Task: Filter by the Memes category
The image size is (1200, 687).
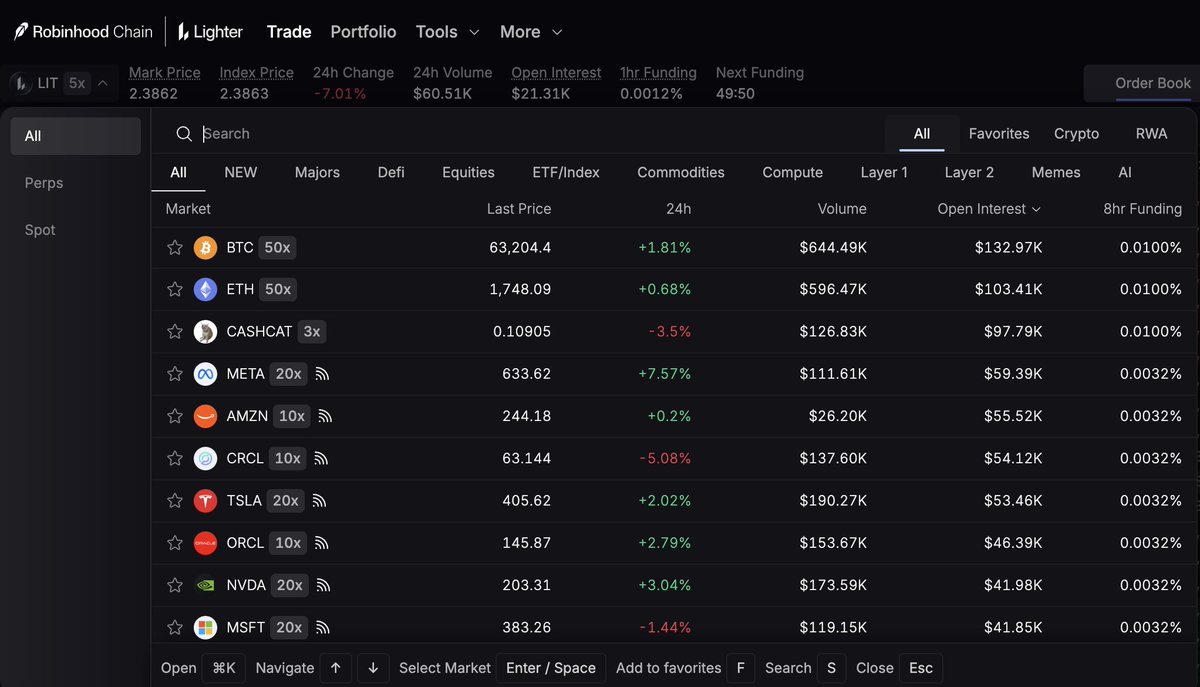Action: click(1056, 172)
